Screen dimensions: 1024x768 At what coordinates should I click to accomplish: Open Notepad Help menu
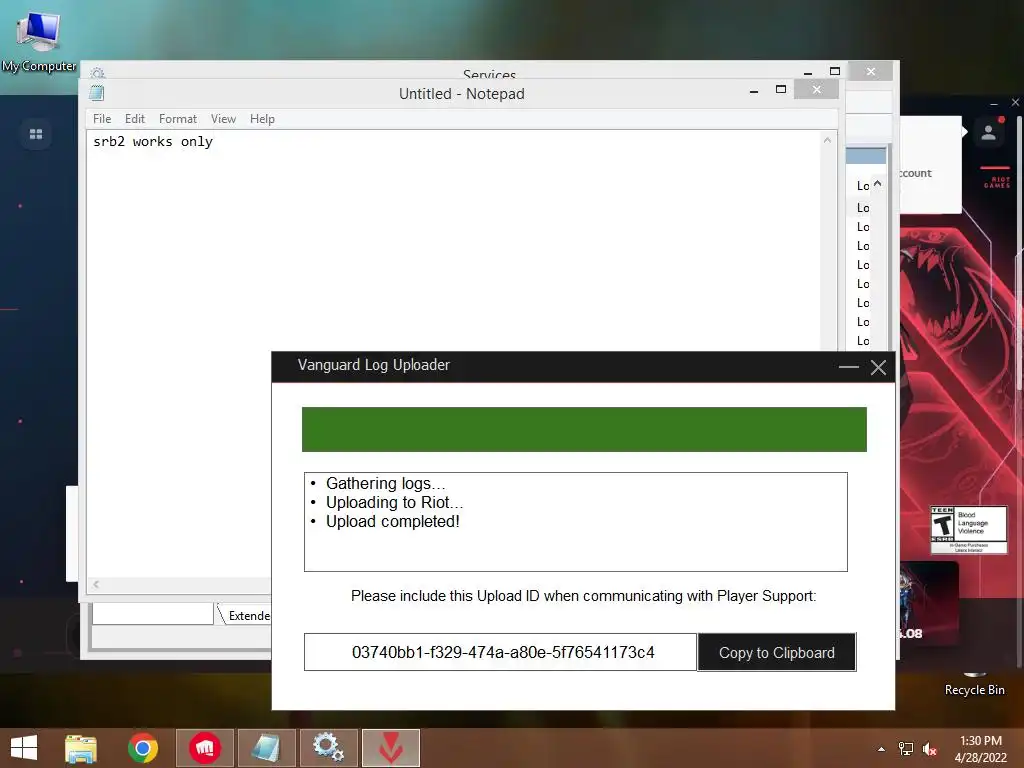point(262,119)
